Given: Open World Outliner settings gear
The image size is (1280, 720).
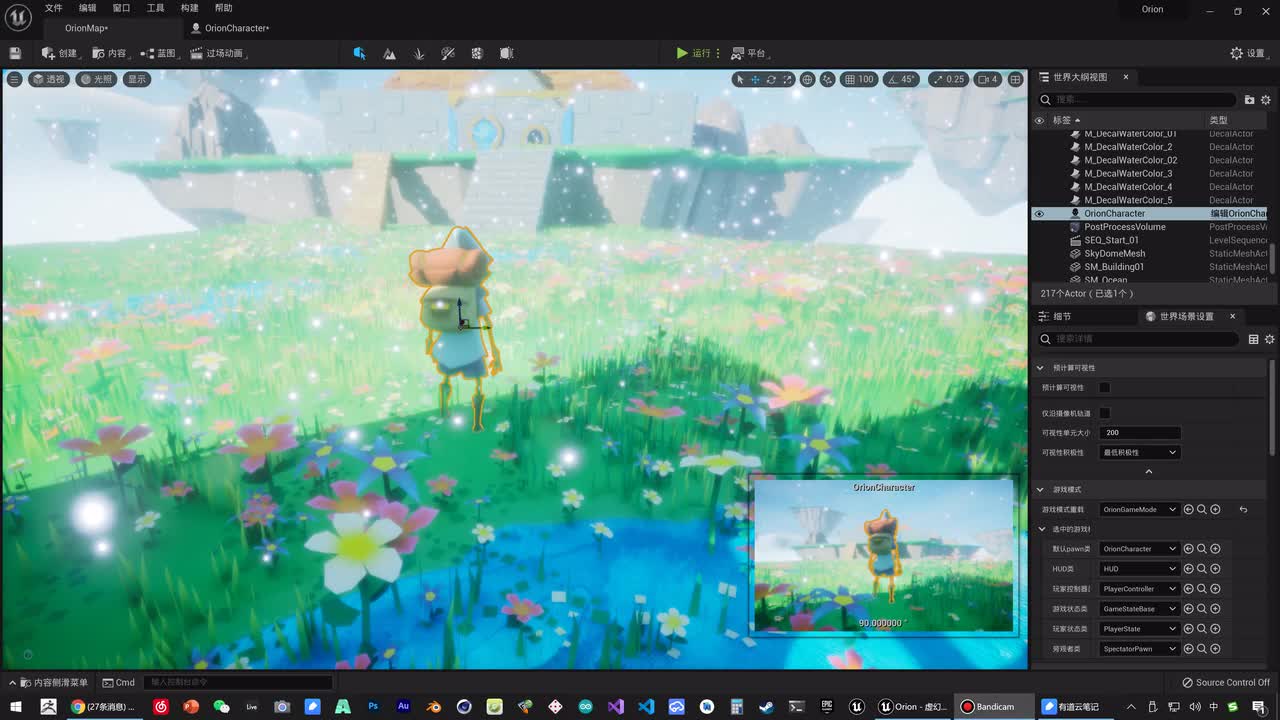Looking at the screenshot, I should tap(1266, 100).
